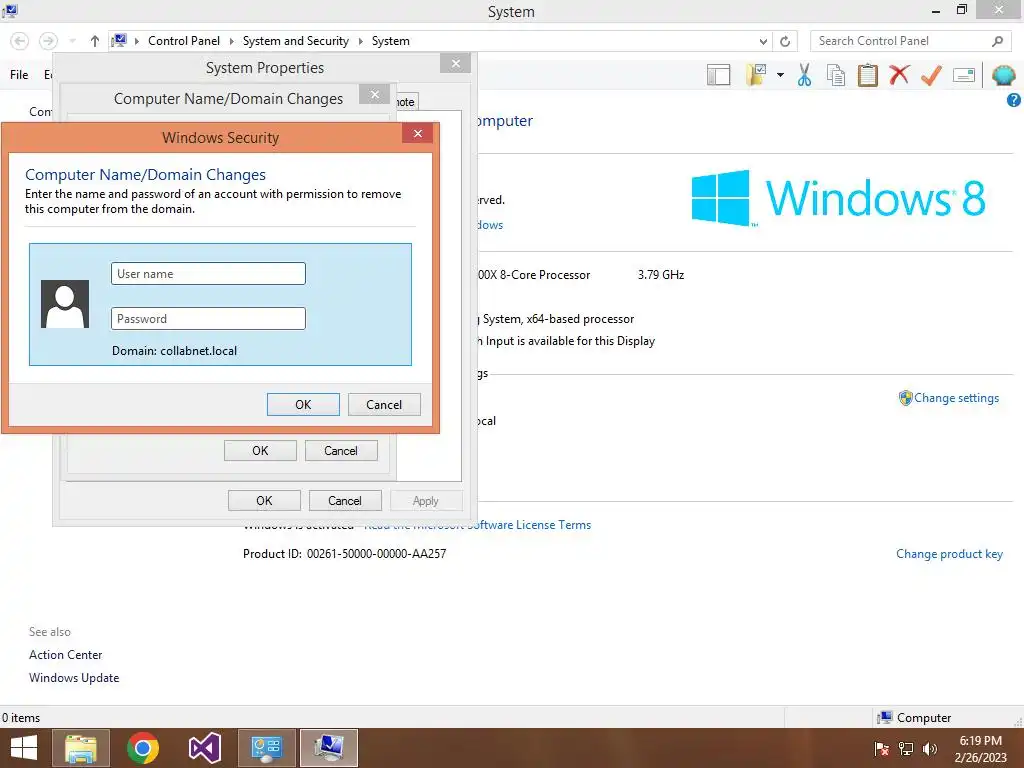
Task: Click the orange checkmark icon
Action: (931, 75)
